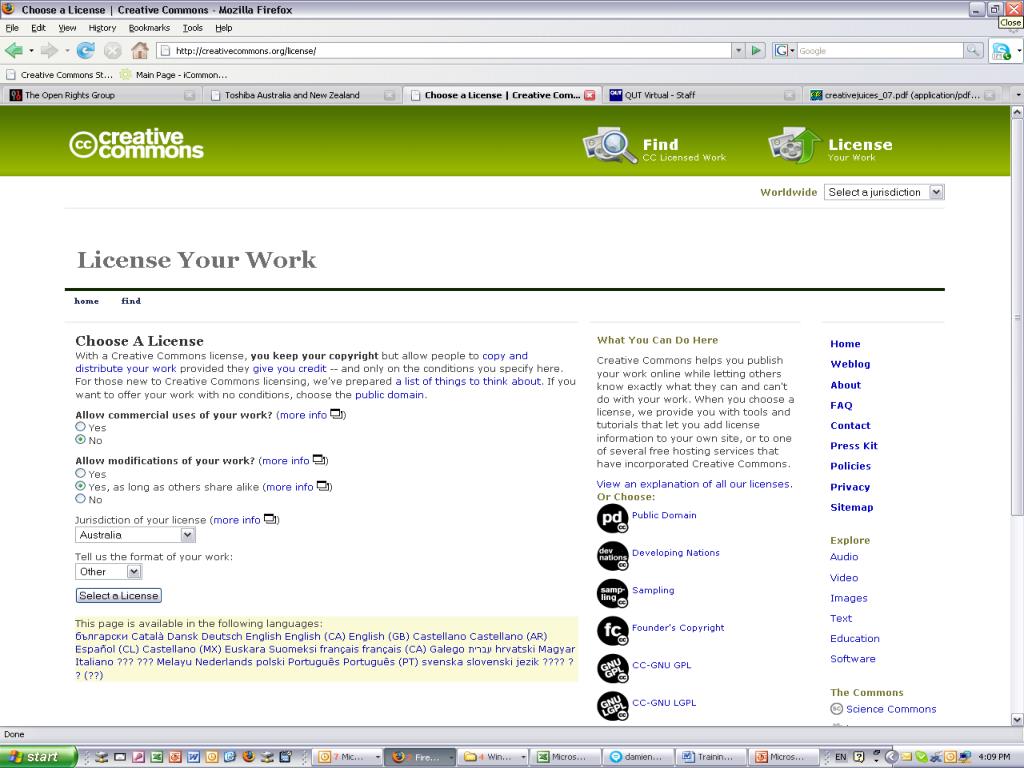Select Yes for allow commercial uses
The height and width of the screenshot is (768, 1024).
click(80, 426)
